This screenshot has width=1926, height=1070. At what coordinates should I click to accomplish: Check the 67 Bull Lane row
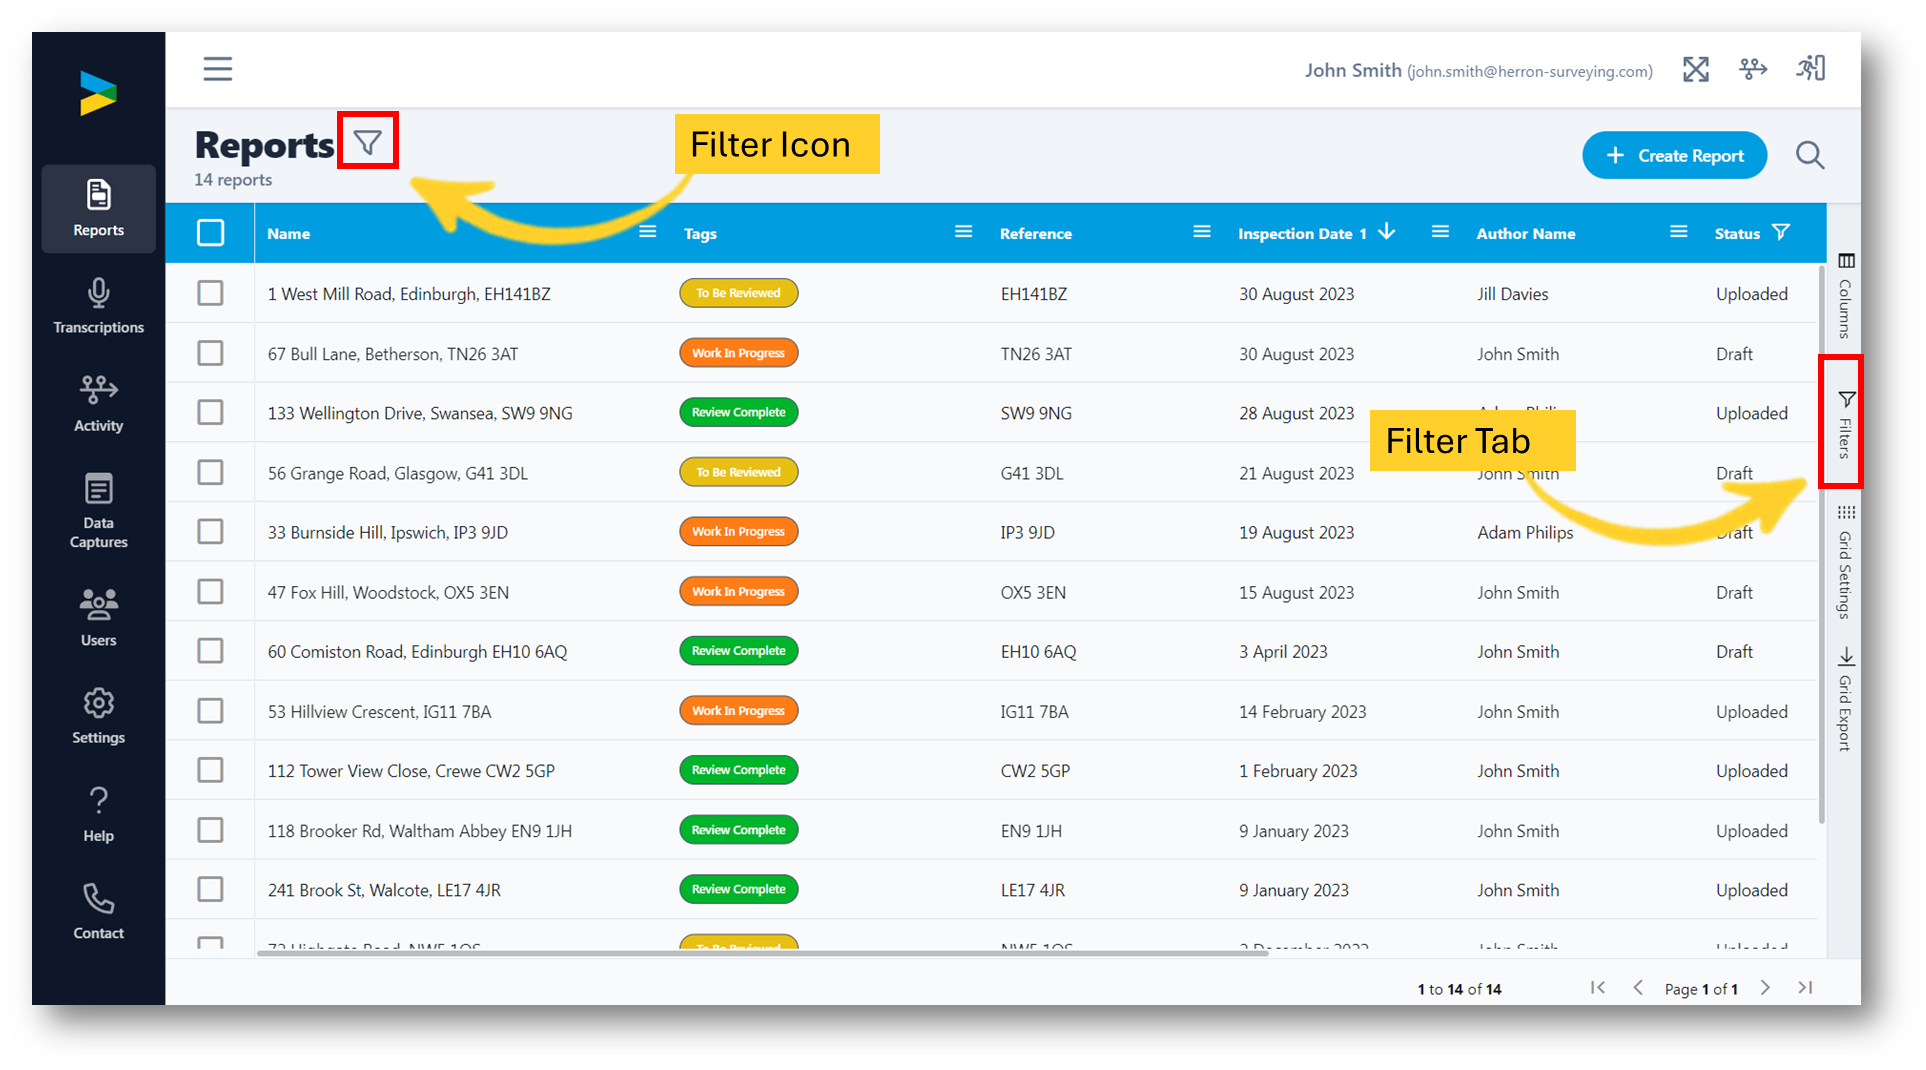point(210,353)
